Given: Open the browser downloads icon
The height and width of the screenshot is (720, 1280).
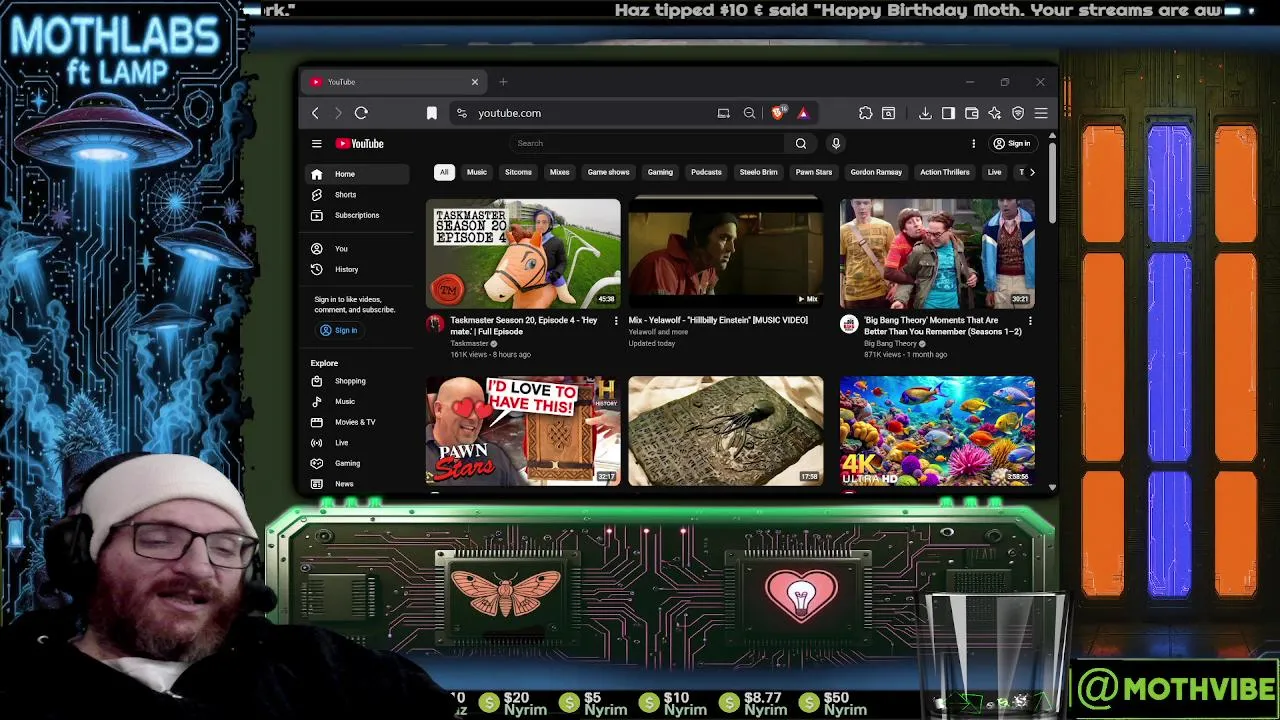Looking at the screenshot, I should click(x=925, y=113).
